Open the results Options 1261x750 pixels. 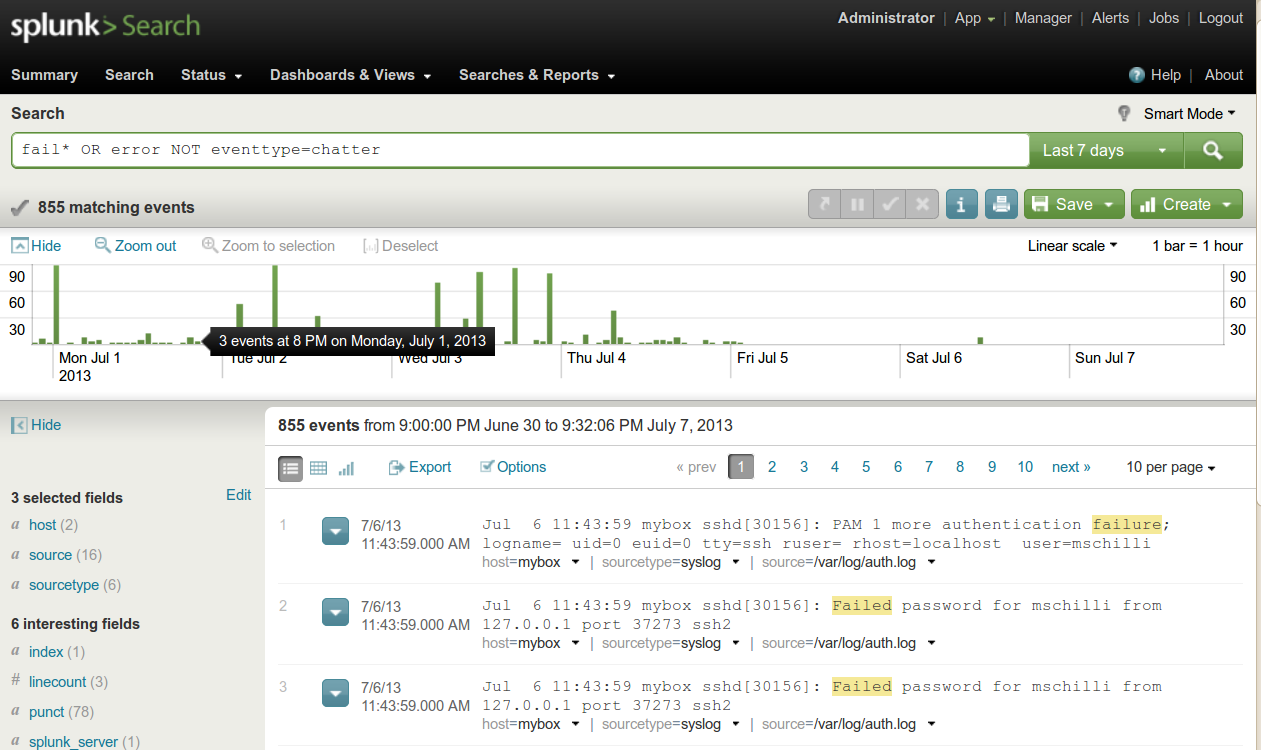coord(513,467)
